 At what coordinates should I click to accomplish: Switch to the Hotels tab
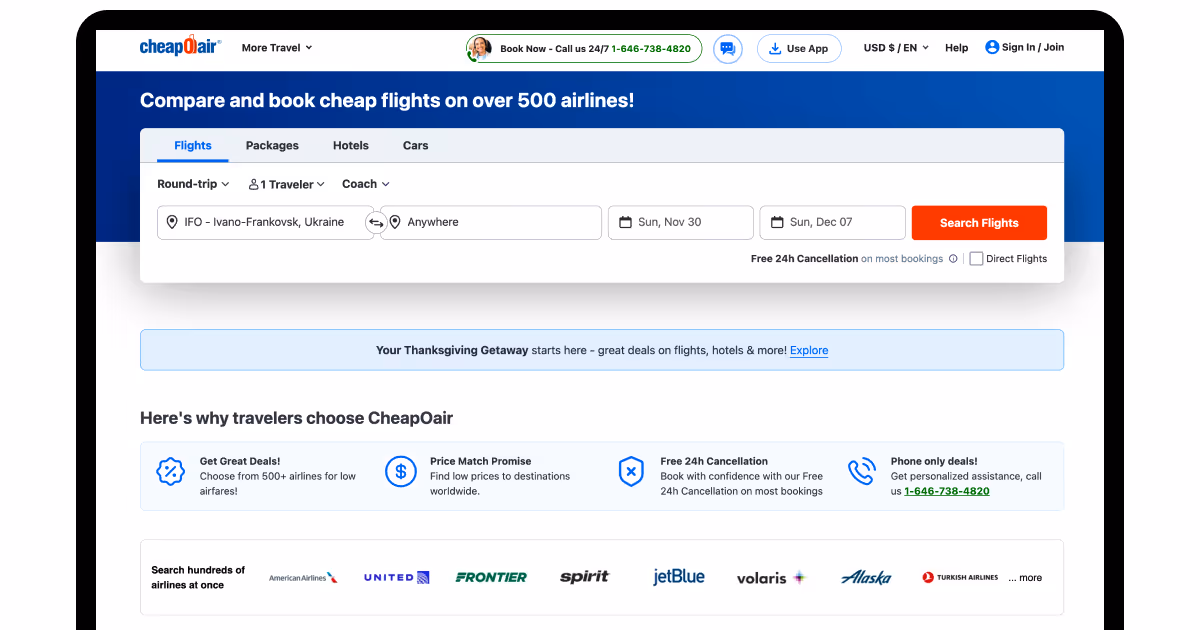pyautogui.click(x=350, y=145)
